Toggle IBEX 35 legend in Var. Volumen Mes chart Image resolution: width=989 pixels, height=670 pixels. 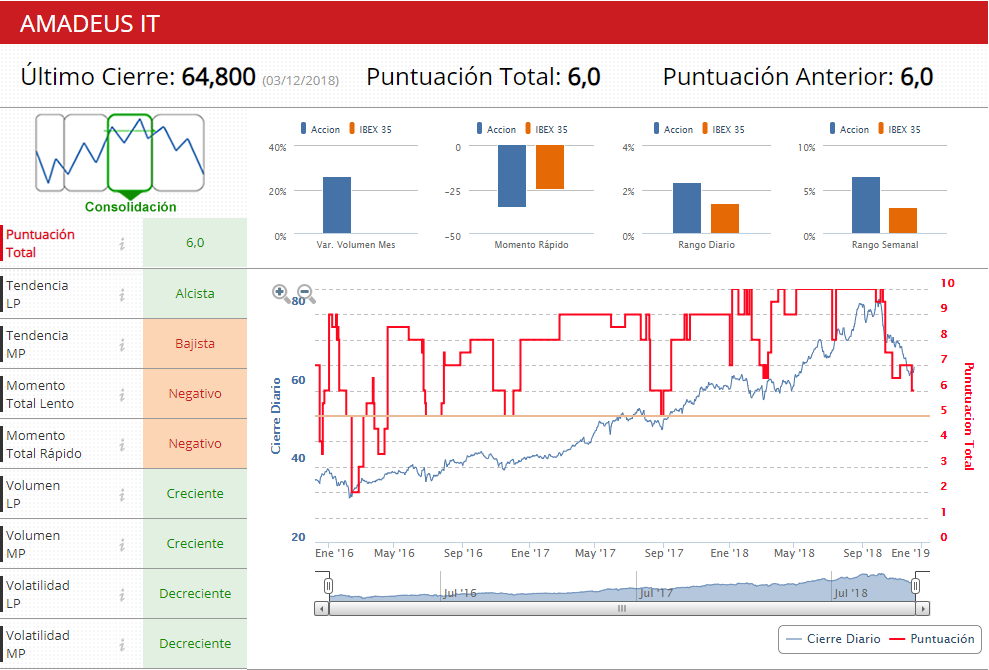(x=370, y=129)
